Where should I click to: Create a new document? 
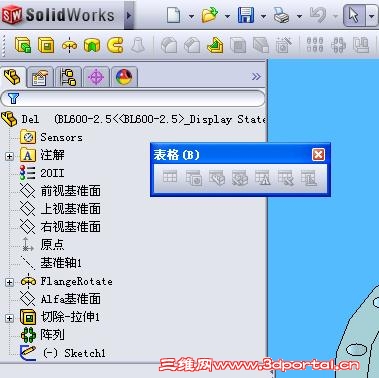pos(174,15)
